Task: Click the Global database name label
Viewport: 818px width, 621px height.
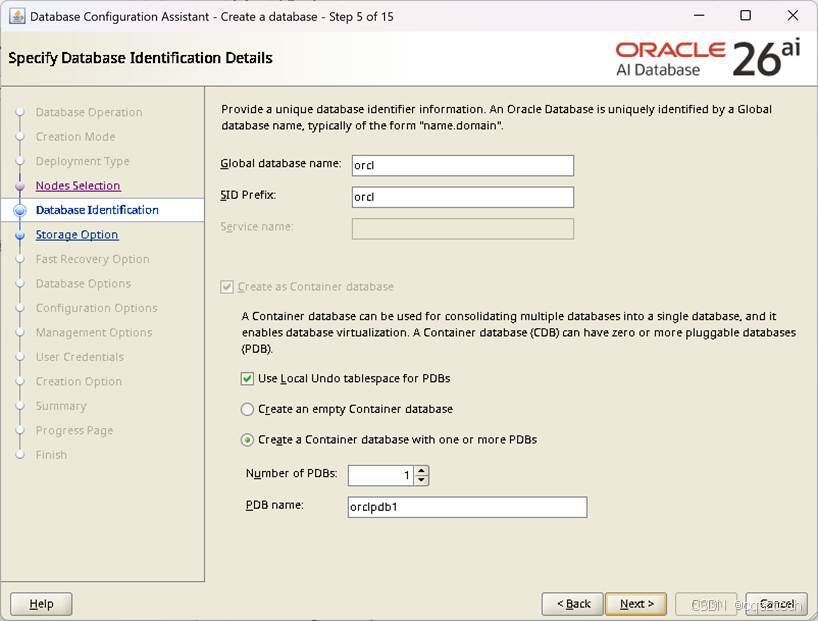Action: 281,163
